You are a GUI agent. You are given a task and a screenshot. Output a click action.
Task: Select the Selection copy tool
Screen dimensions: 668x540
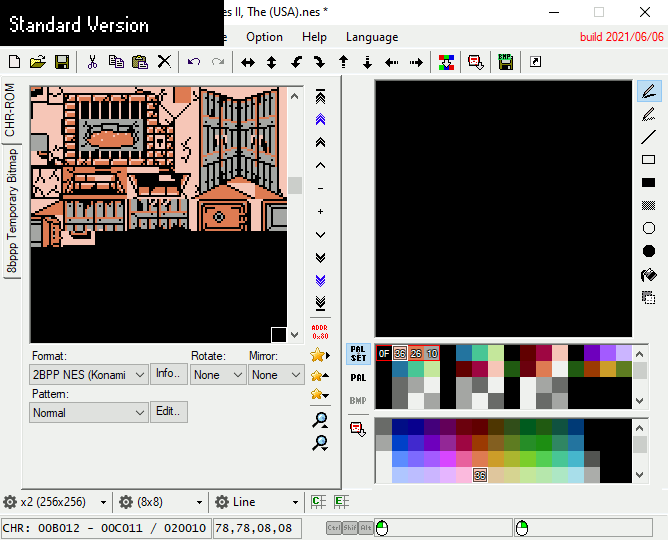pyautogui.click(x=649, y=298)
